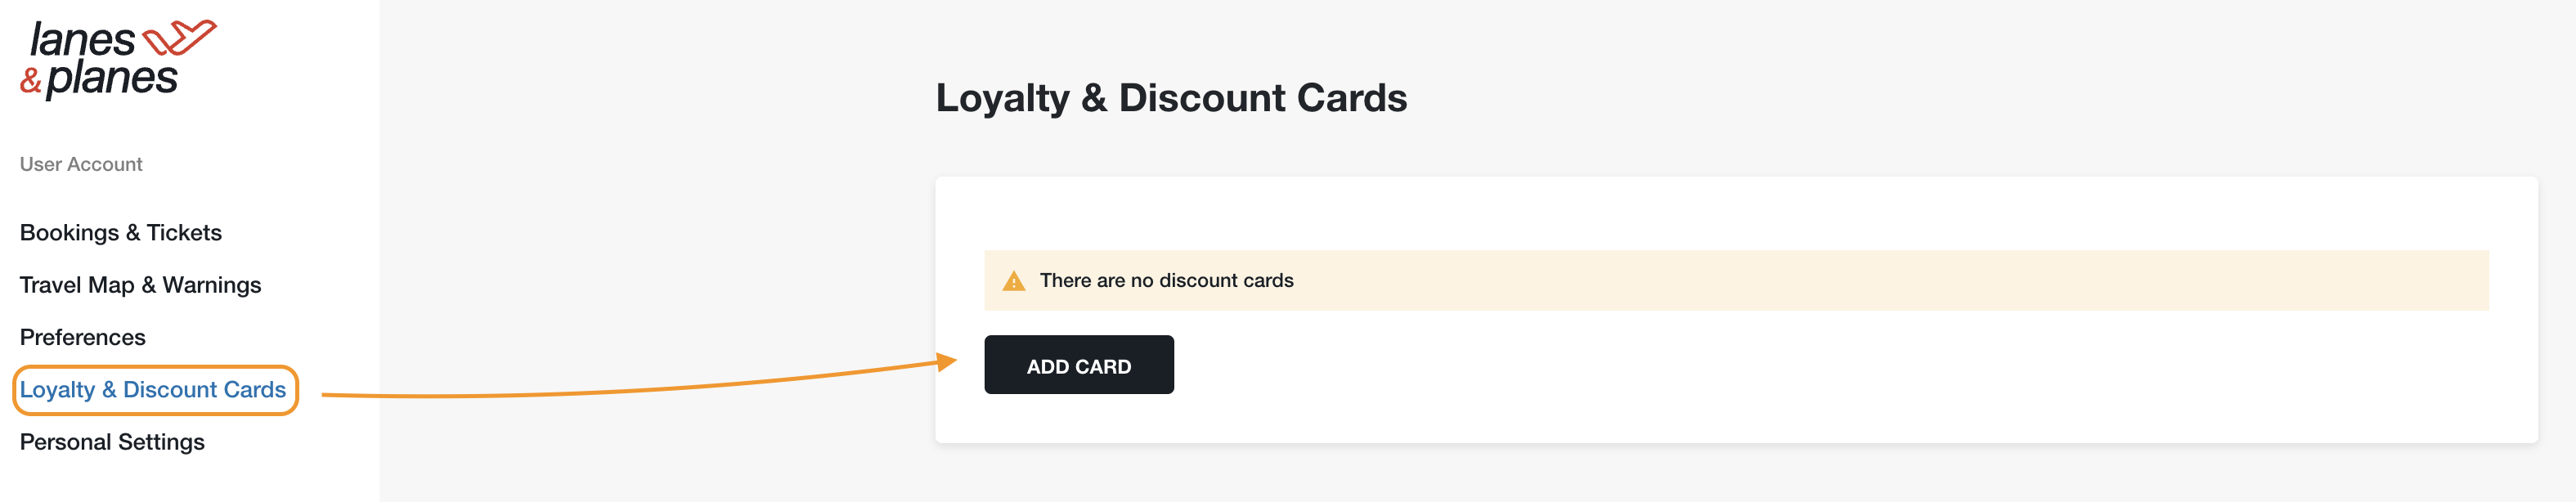The image size is (2576, 502).
Task: Click the 'lanes' word in the logo
Action: (82, 40)
